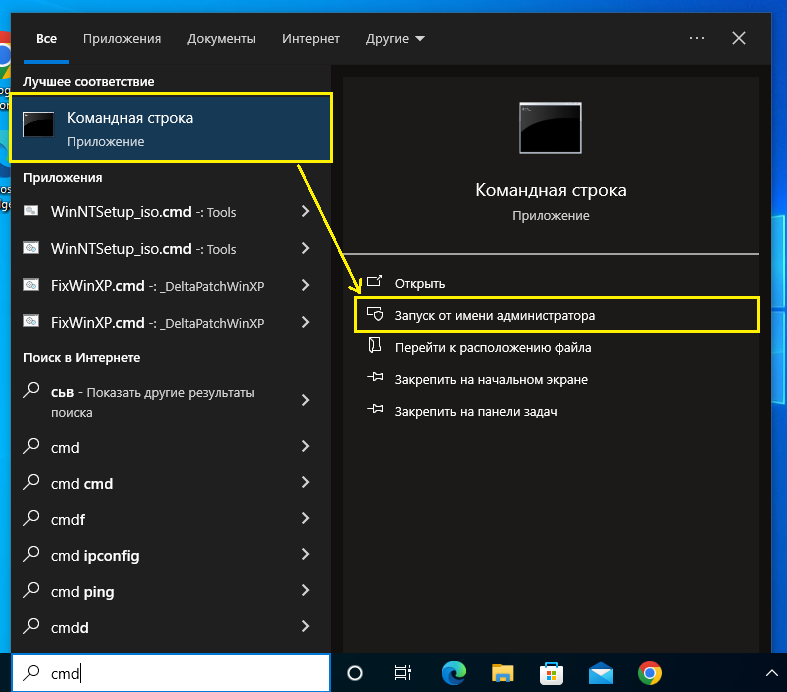Image resolution: width=787 pixels, height=692 pixels.
Task: Open the Другие dropdown tab
Action: point(395,39)
